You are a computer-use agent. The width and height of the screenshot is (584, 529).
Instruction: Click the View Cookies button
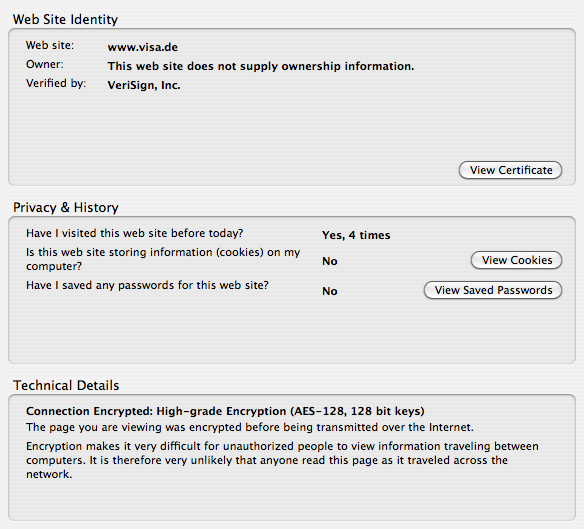pyautogui.click(x=517, y=260)
